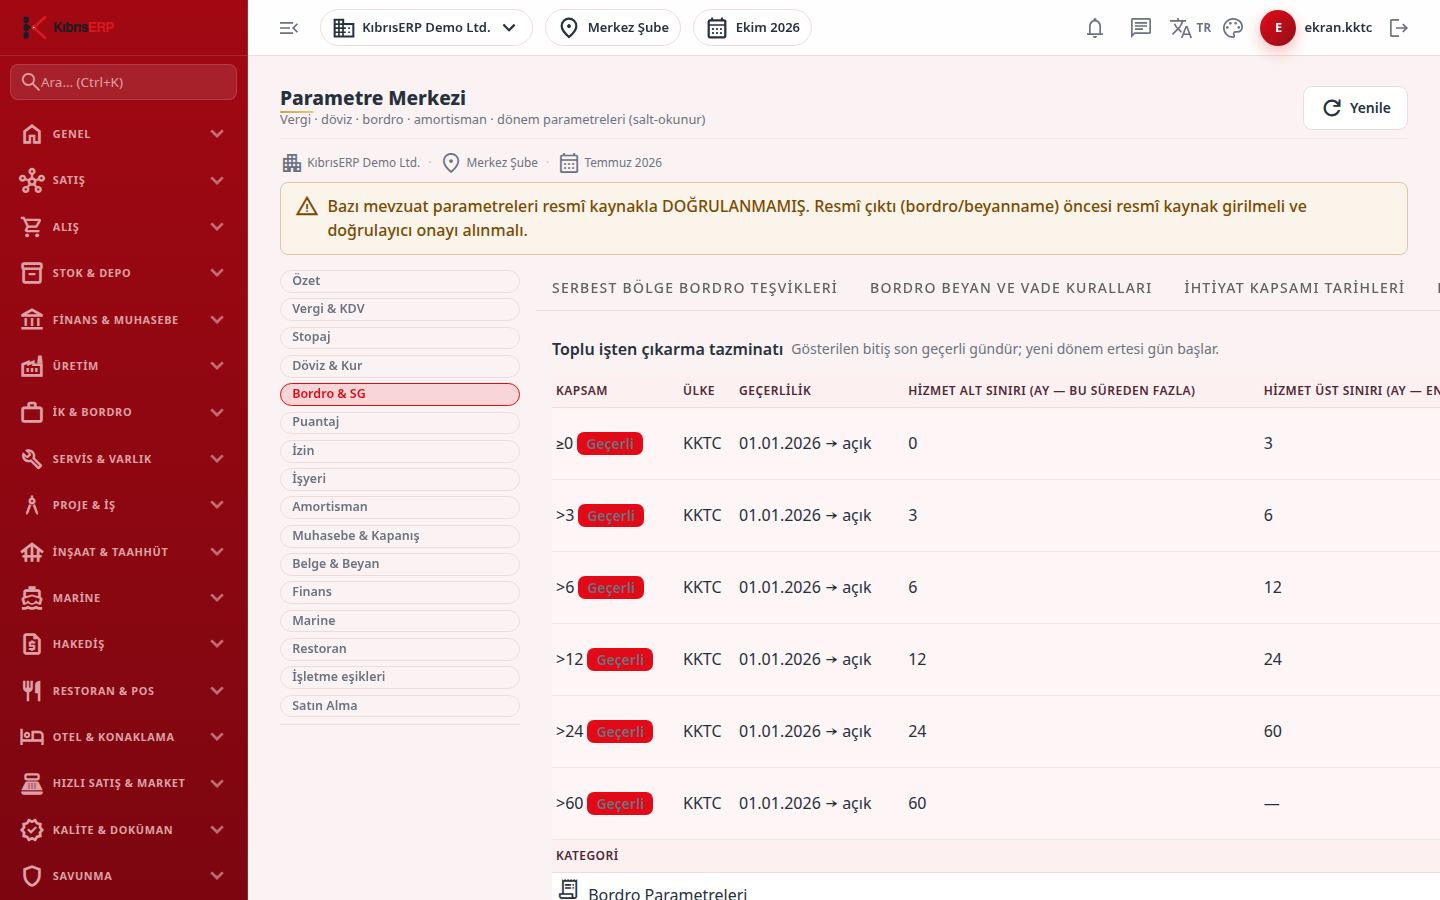The width and height of the screenshot is (1440, 900).
Task: Expand the İK & Bordro chevron
Action: coord(217,412)
